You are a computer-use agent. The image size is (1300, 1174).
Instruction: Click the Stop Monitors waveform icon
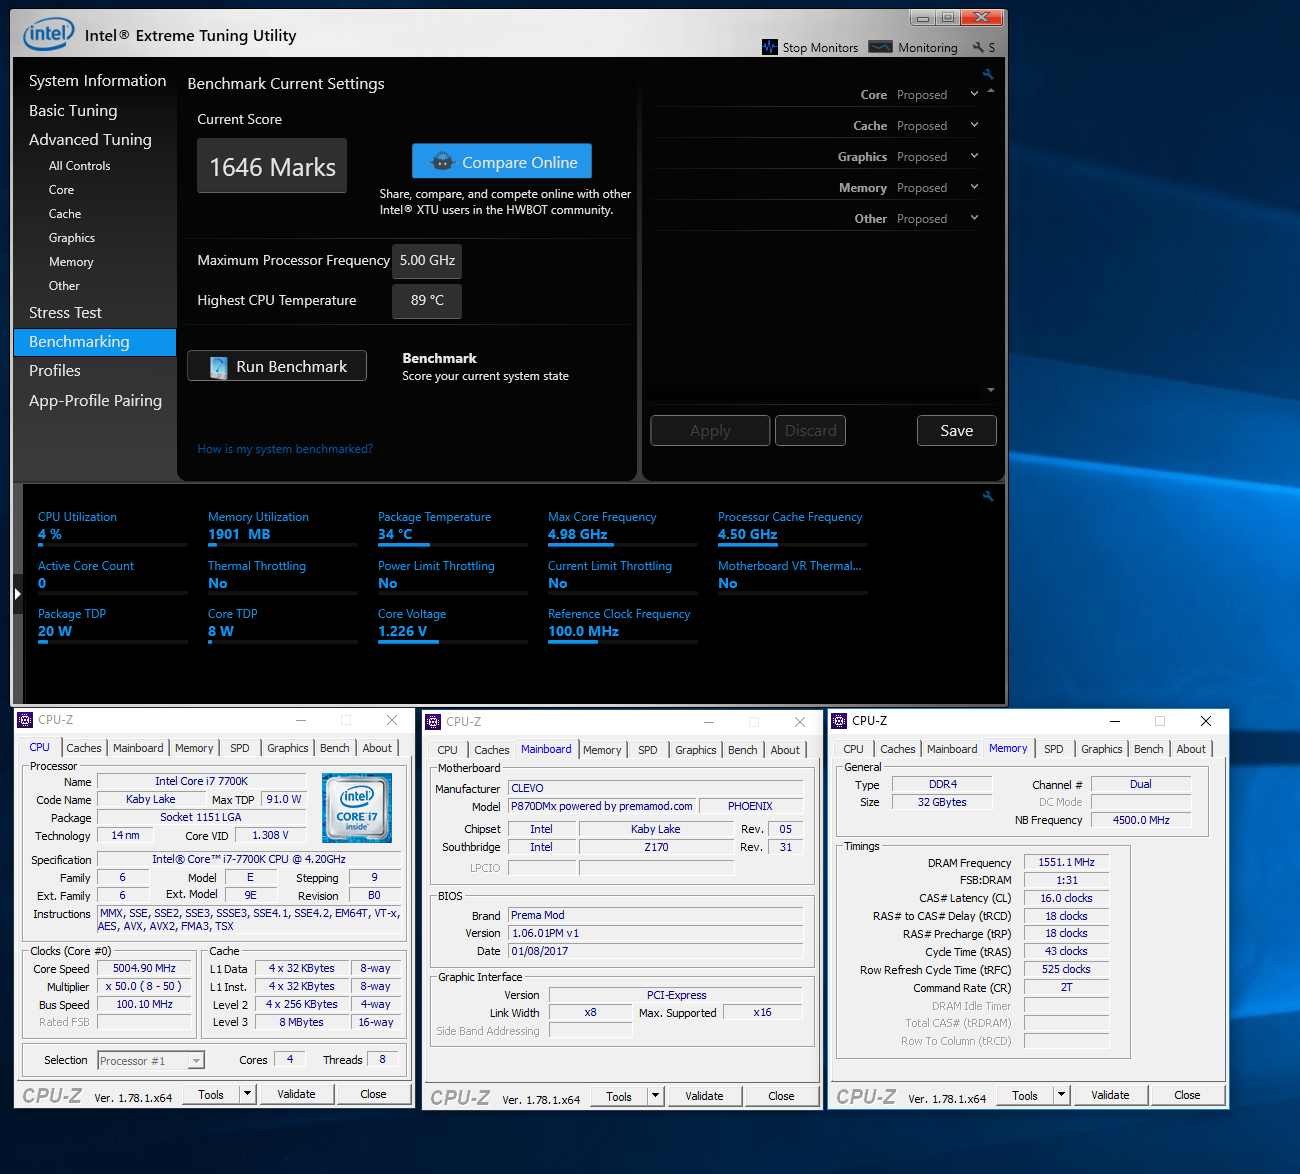point(769,47)
